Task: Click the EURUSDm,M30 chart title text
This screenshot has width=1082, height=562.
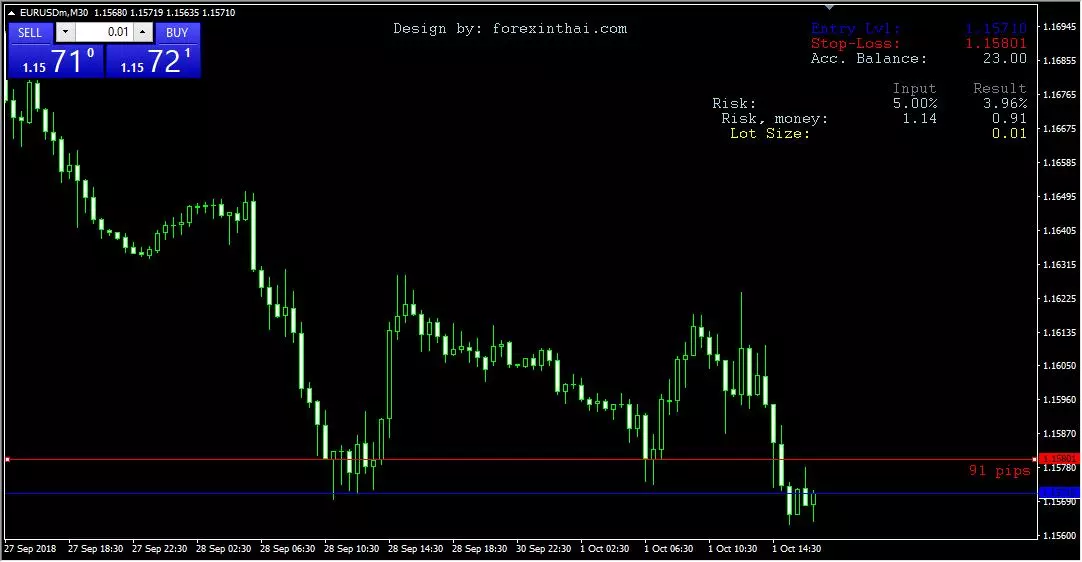Action: coord(48,13)
